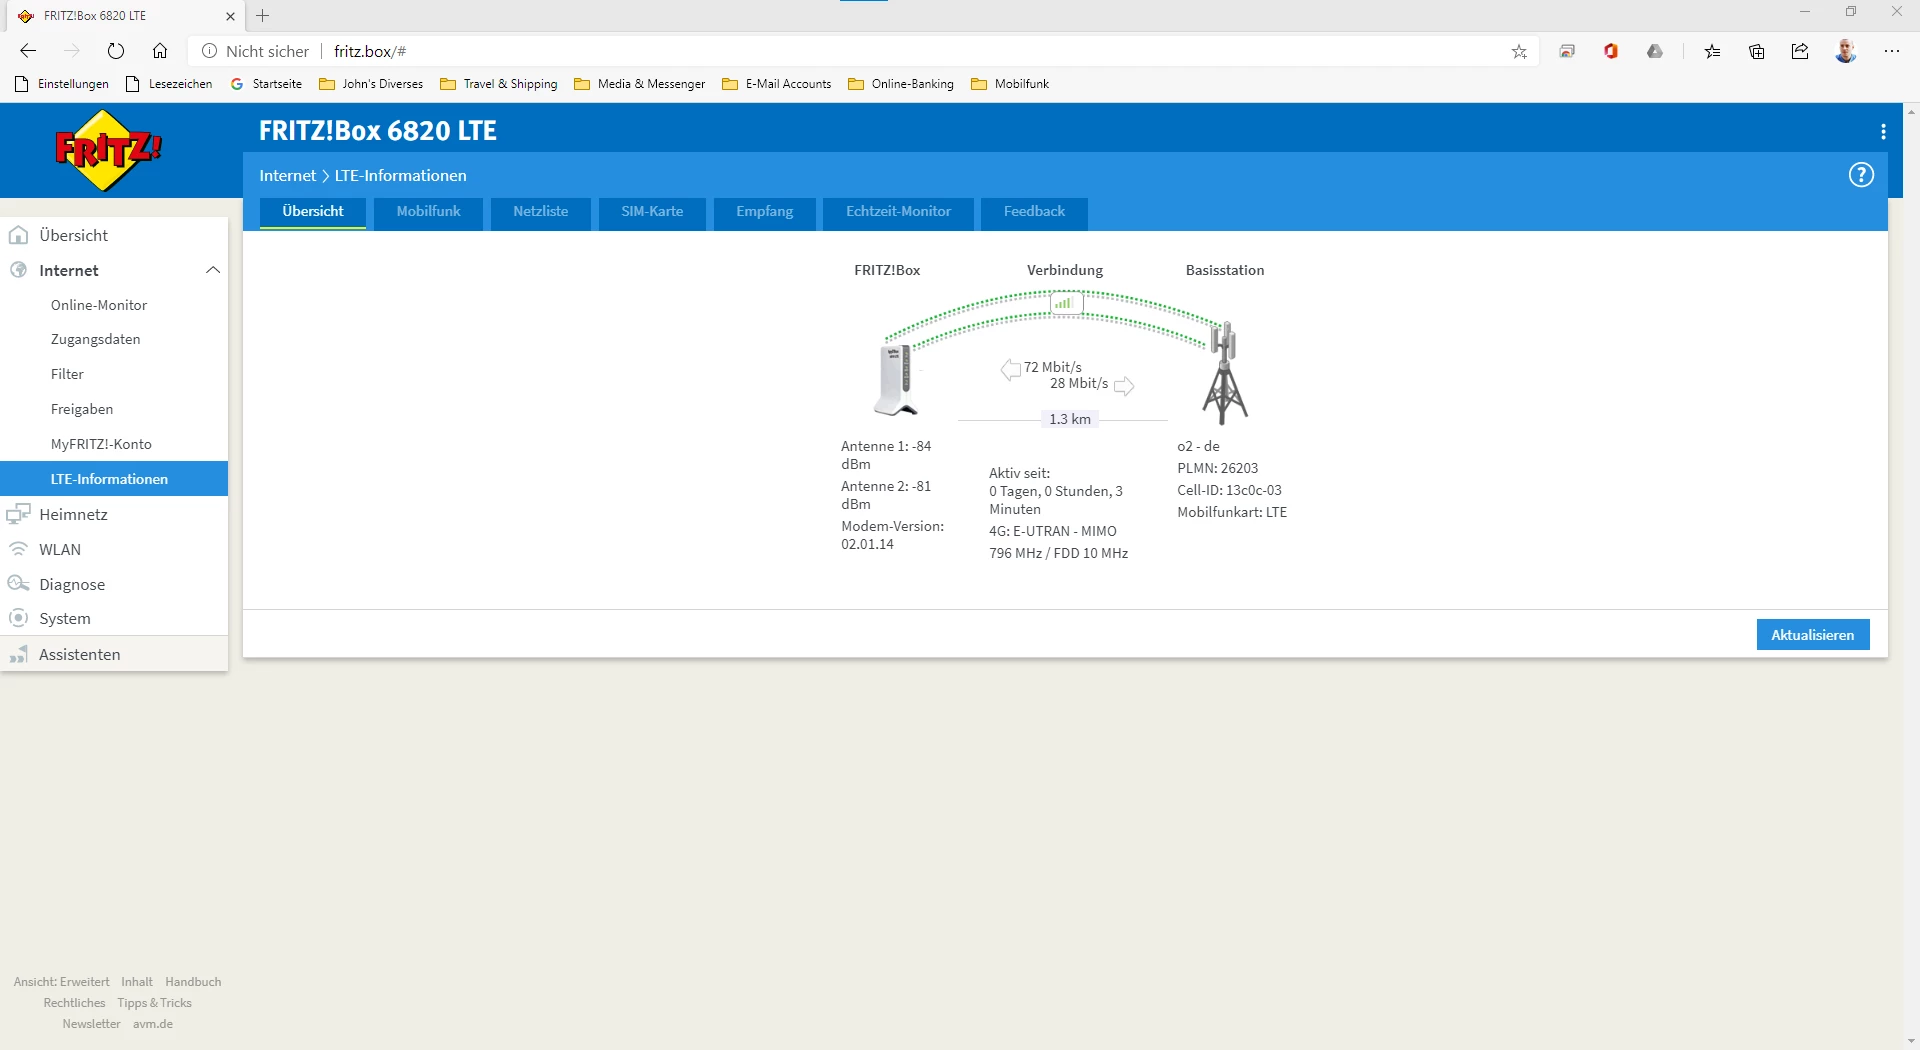Open the SIM-Karte tab
This screenshot has width=1920, height=1050.
652,212
